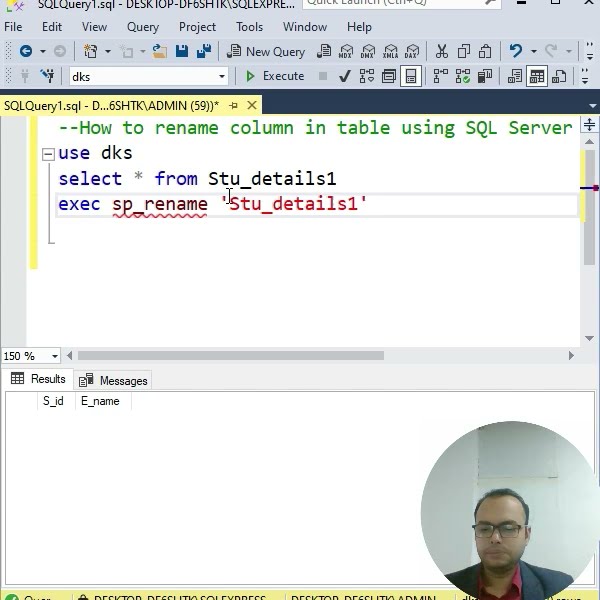Open an Analysis Services DMX Query
This screenshot has height=600, width=600.
368,51
